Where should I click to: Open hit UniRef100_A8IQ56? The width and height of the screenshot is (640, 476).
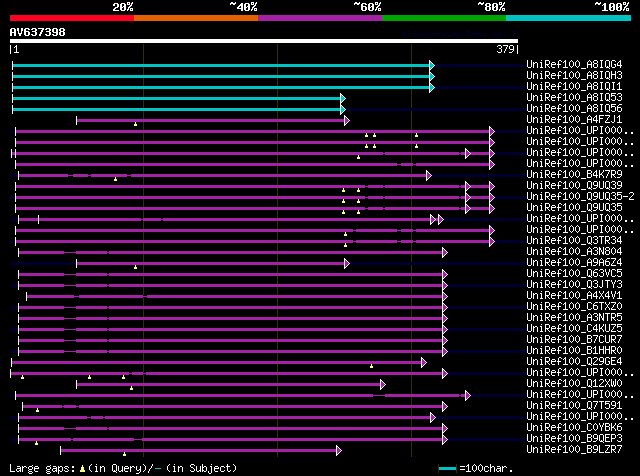pos(574,108)
